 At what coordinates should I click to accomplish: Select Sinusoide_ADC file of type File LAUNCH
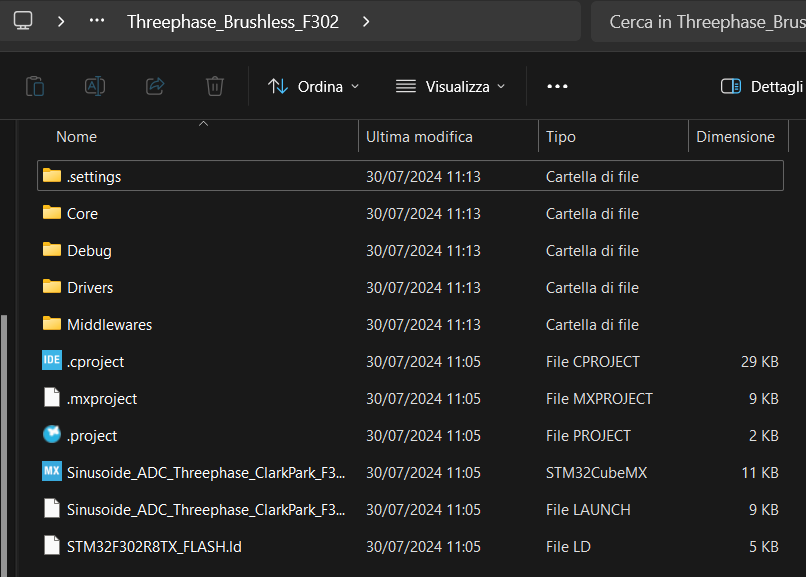click(x=206, y=510)
